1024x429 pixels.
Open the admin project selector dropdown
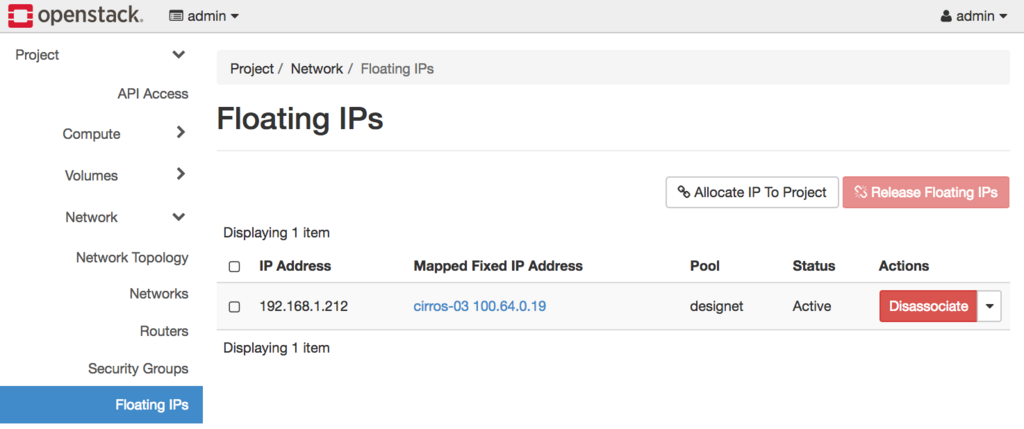204,16
